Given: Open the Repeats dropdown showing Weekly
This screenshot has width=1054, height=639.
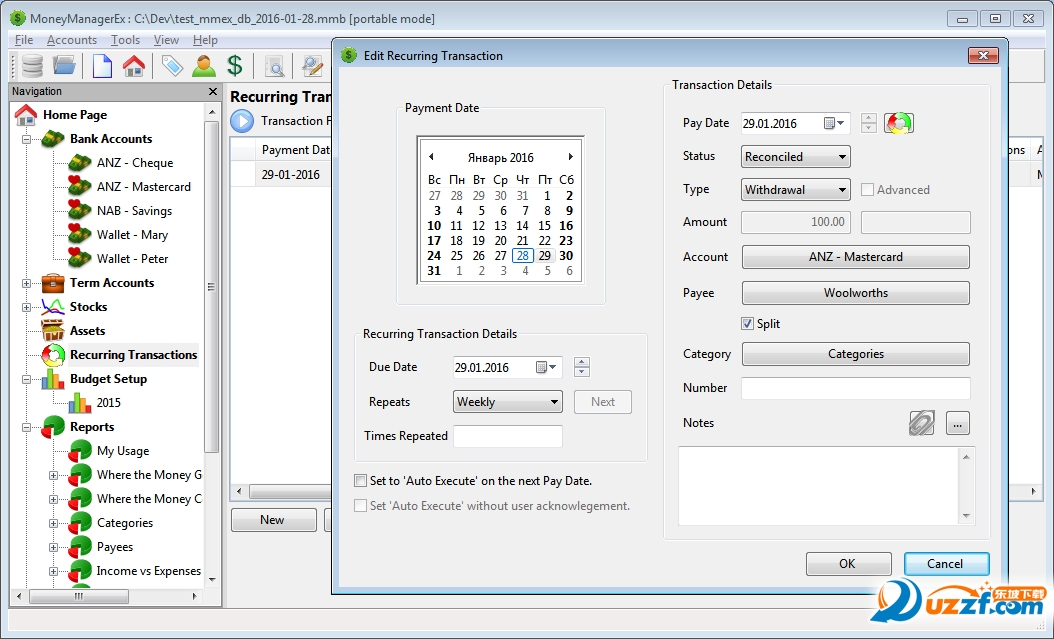Looking at the screenshot, I should [508, 402].
